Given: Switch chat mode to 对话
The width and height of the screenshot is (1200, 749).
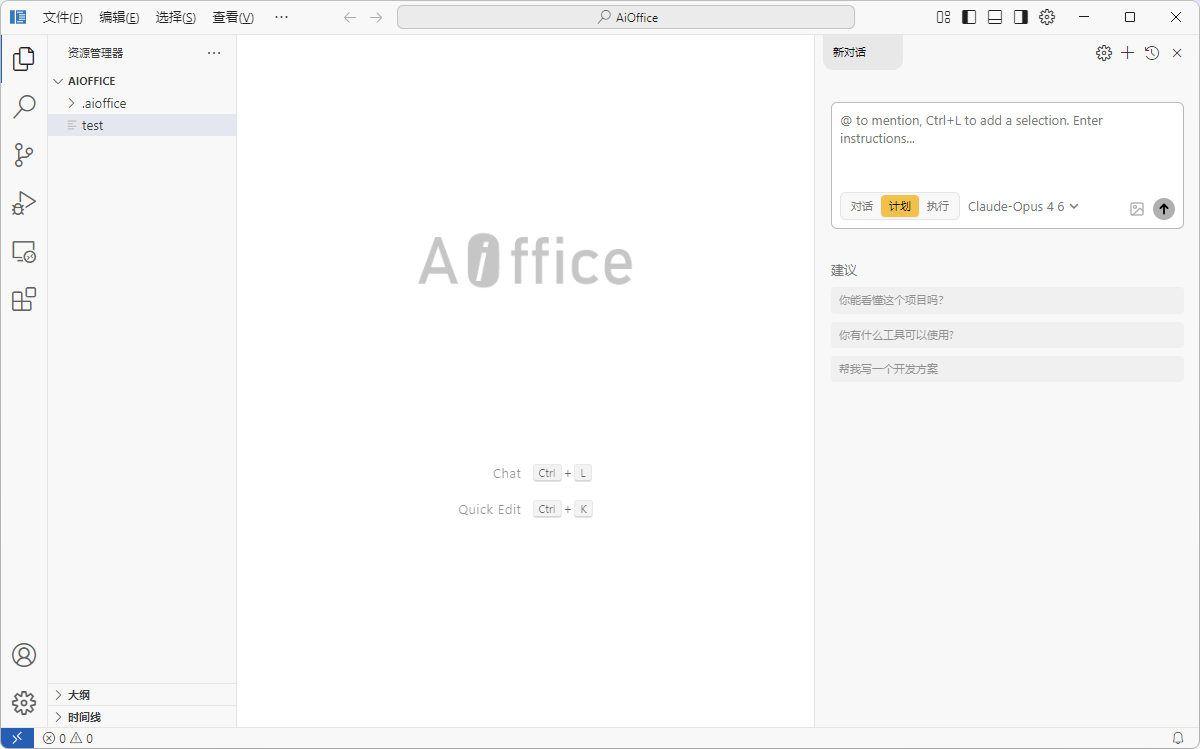Looking at the screenshot, I should [861, 206].
